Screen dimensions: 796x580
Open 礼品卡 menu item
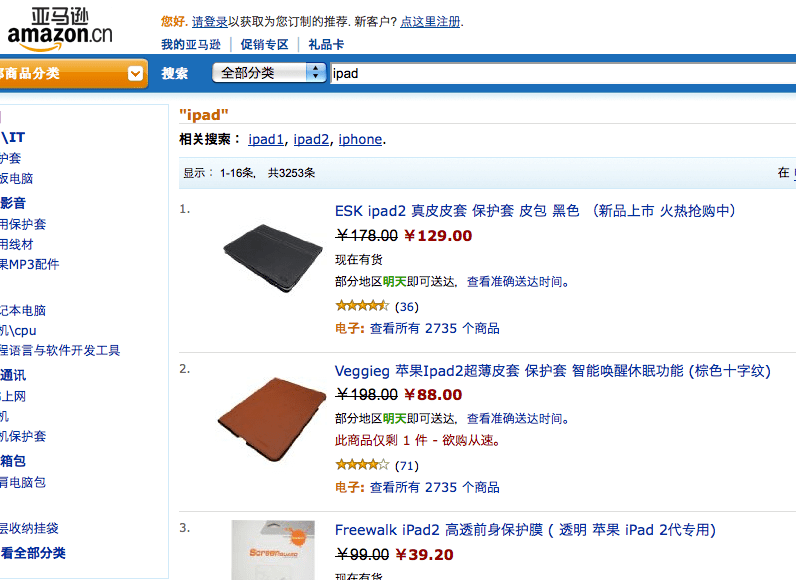[x=326, y=45]
